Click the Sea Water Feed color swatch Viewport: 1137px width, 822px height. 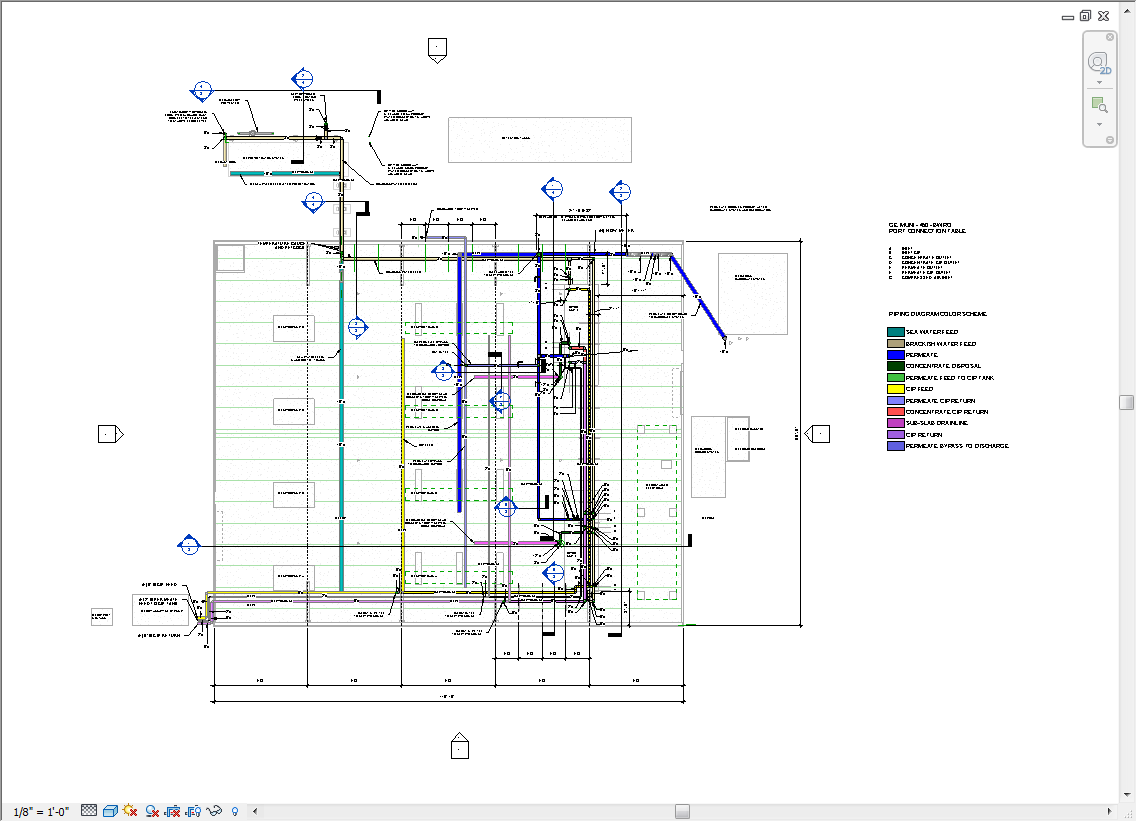(896, 332)
